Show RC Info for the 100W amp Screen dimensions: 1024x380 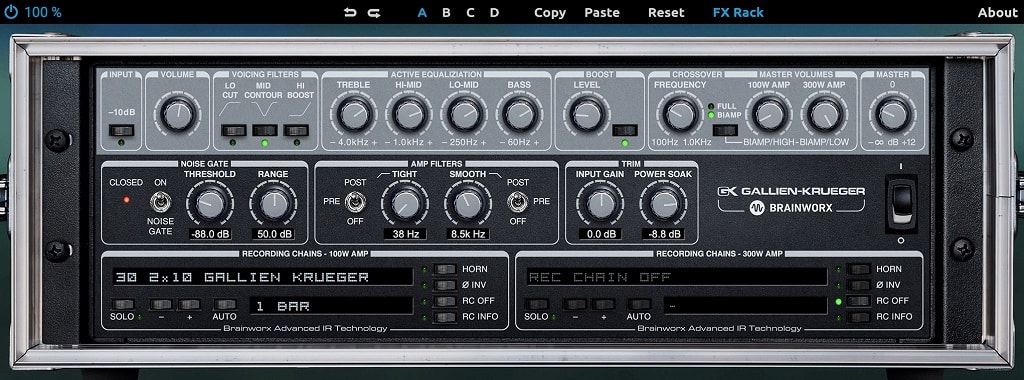(x=445, y=317)
